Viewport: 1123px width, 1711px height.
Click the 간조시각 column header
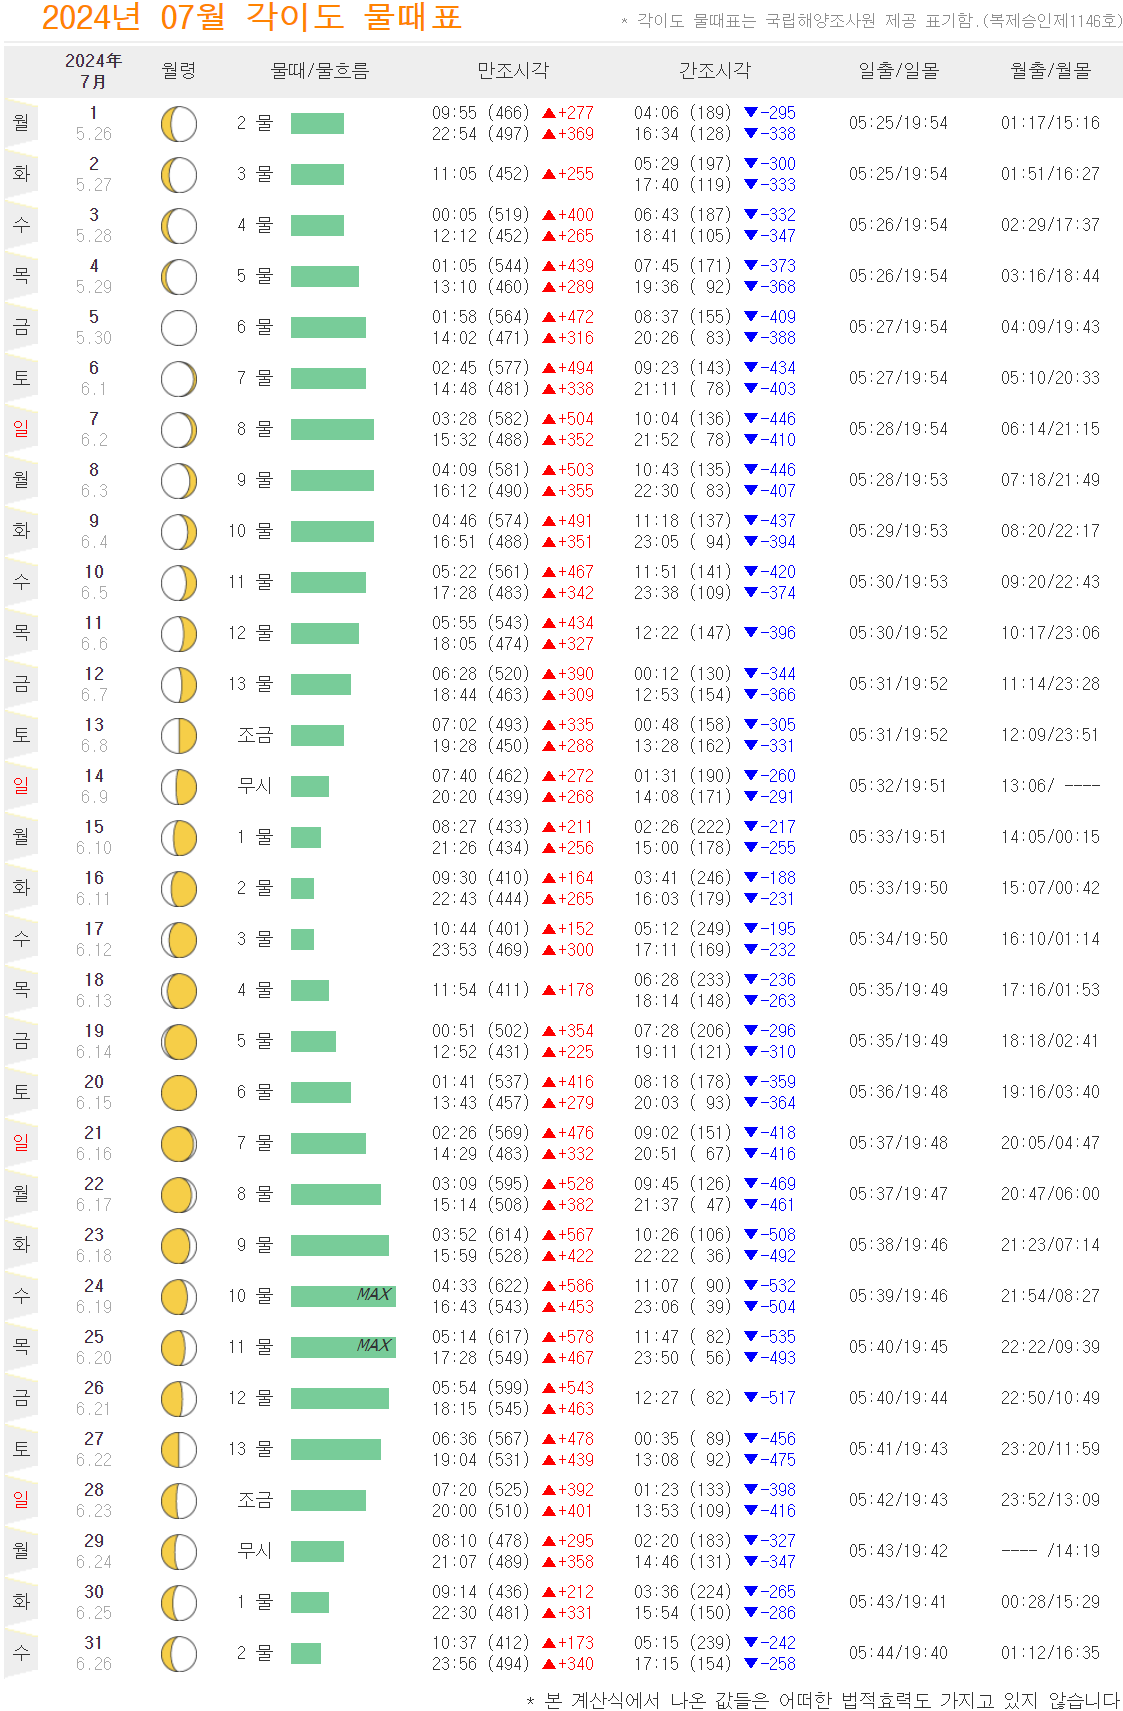pos(715,71)
